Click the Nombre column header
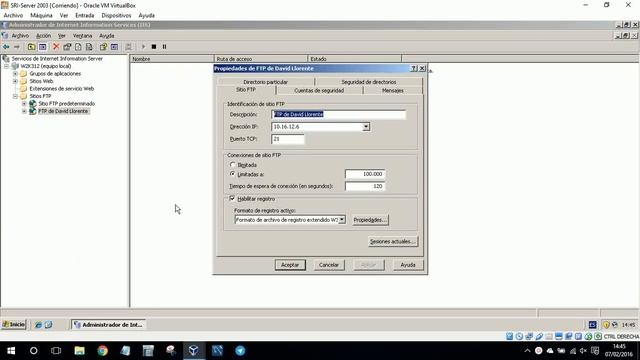Viewport: 640px width, 360px height. pos(171,59)
